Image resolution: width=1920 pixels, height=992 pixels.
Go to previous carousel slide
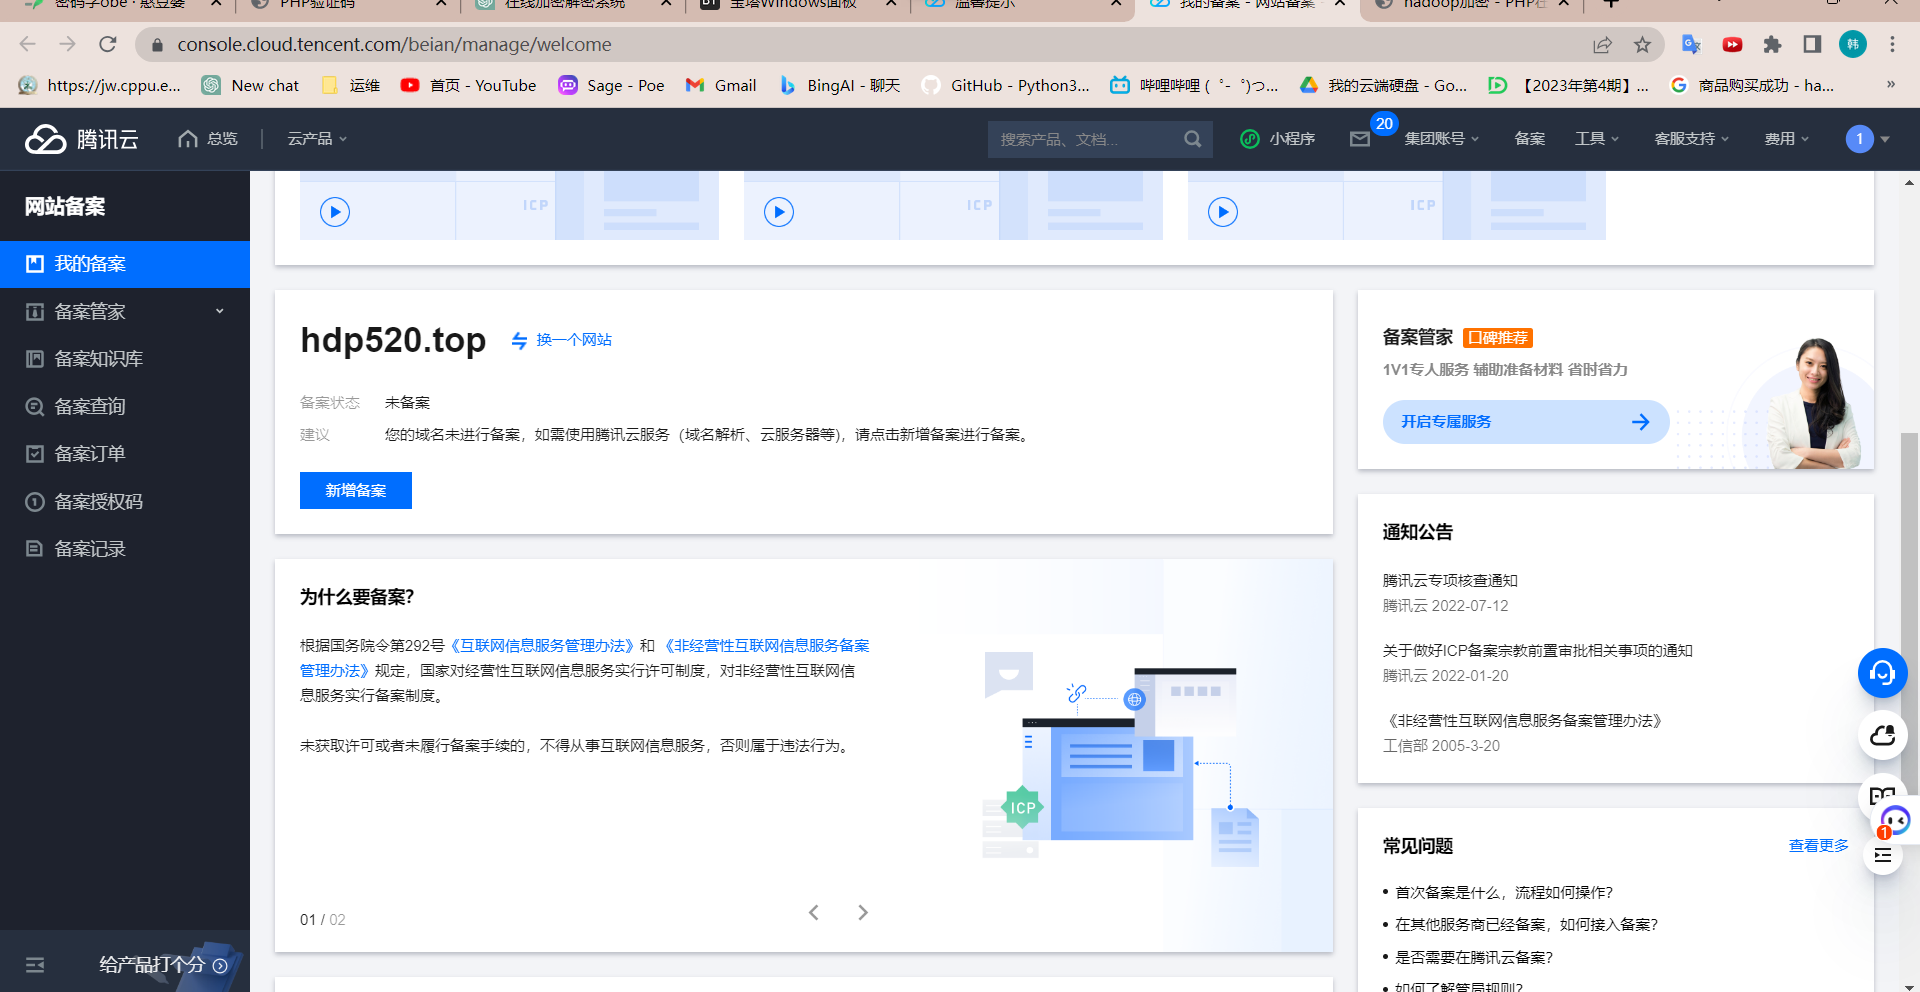(x=814, y=912)
